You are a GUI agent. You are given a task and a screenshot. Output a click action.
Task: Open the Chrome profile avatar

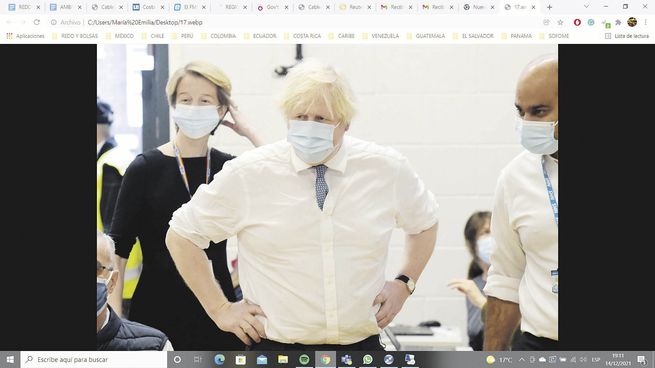click(632, 22)
